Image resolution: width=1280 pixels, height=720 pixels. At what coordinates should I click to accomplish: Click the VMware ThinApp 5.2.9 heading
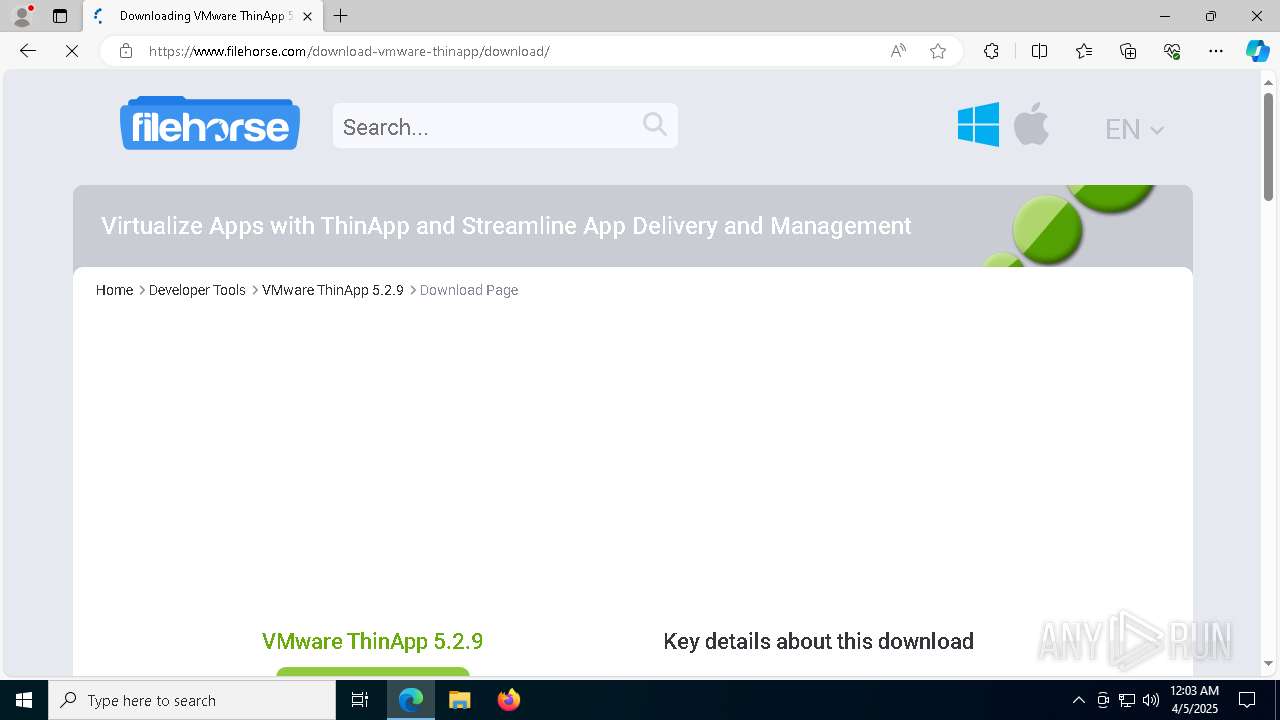[372, 641]
